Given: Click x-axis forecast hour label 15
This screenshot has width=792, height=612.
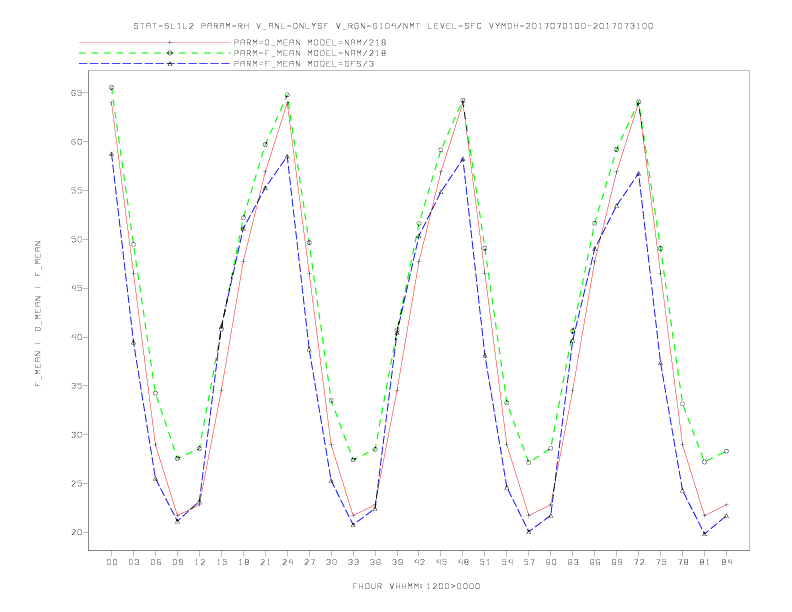Looking at the screenshot, I should point(222,562).
